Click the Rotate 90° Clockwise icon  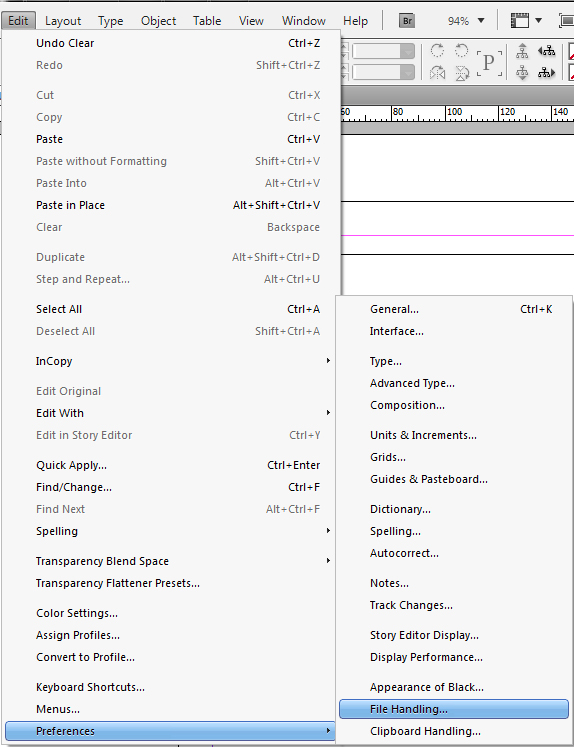(437, 50)
